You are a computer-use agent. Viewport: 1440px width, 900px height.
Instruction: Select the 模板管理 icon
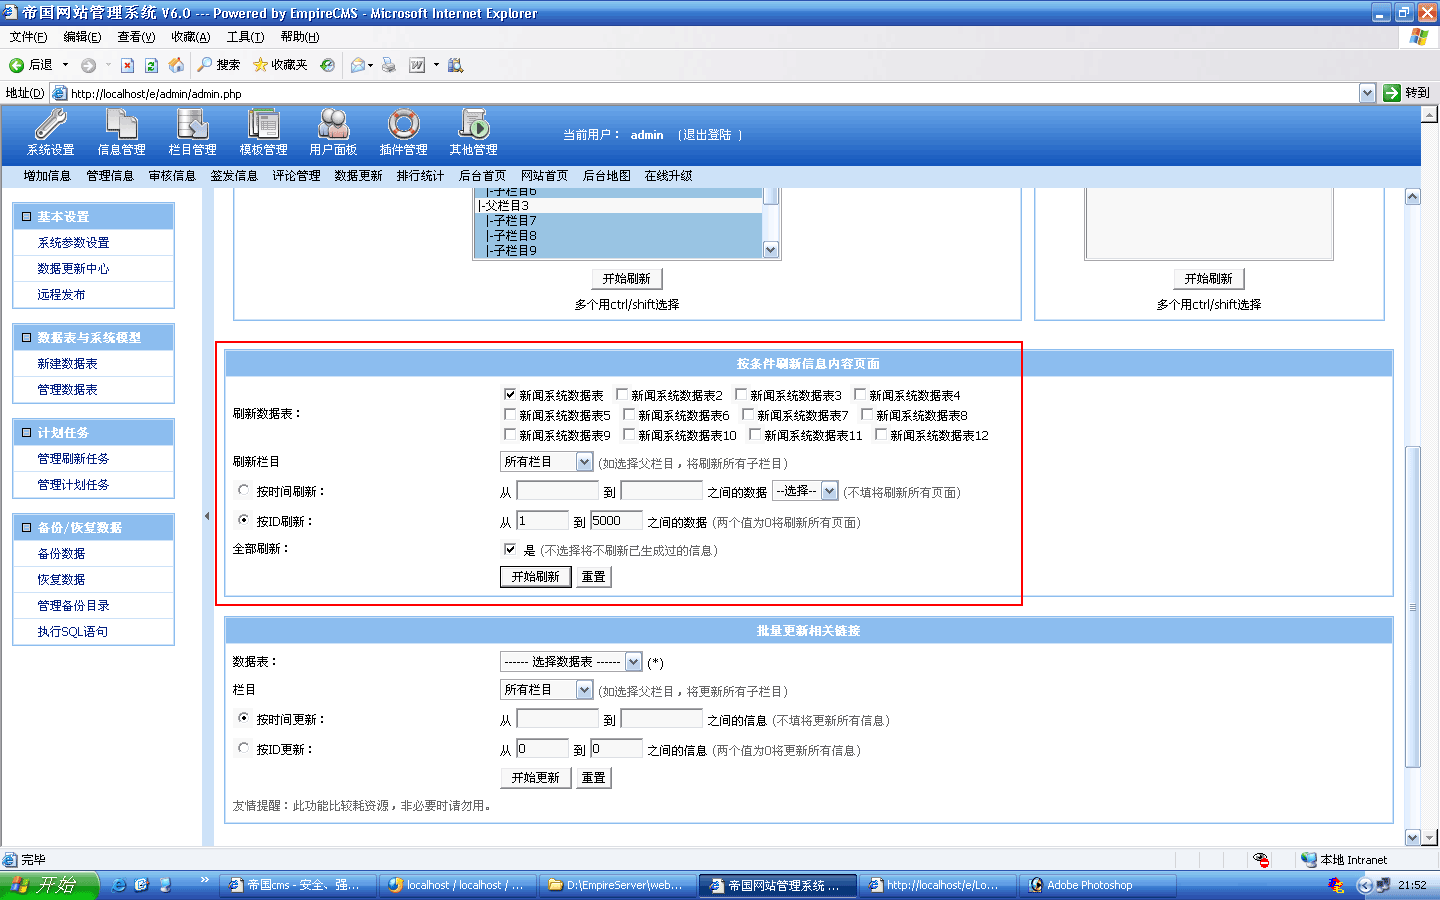click(263, 125)
